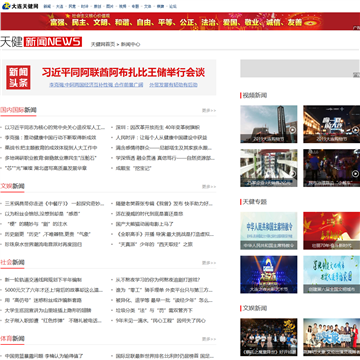Read article 人民时评：让每个人从健康中国建设中获益

(161, 138)
